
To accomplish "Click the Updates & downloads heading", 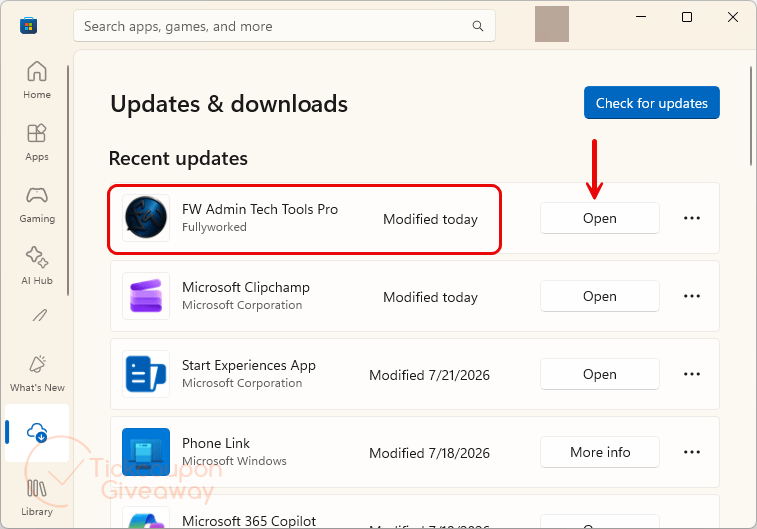I will tap(229, 104).
